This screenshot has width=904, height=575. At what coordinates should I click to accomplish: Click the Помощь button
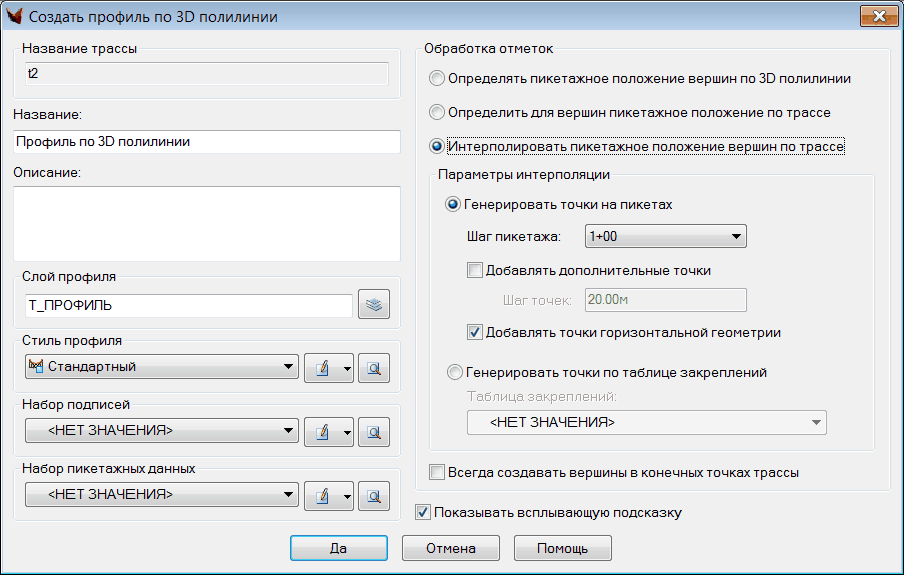(x=562, y=548)
